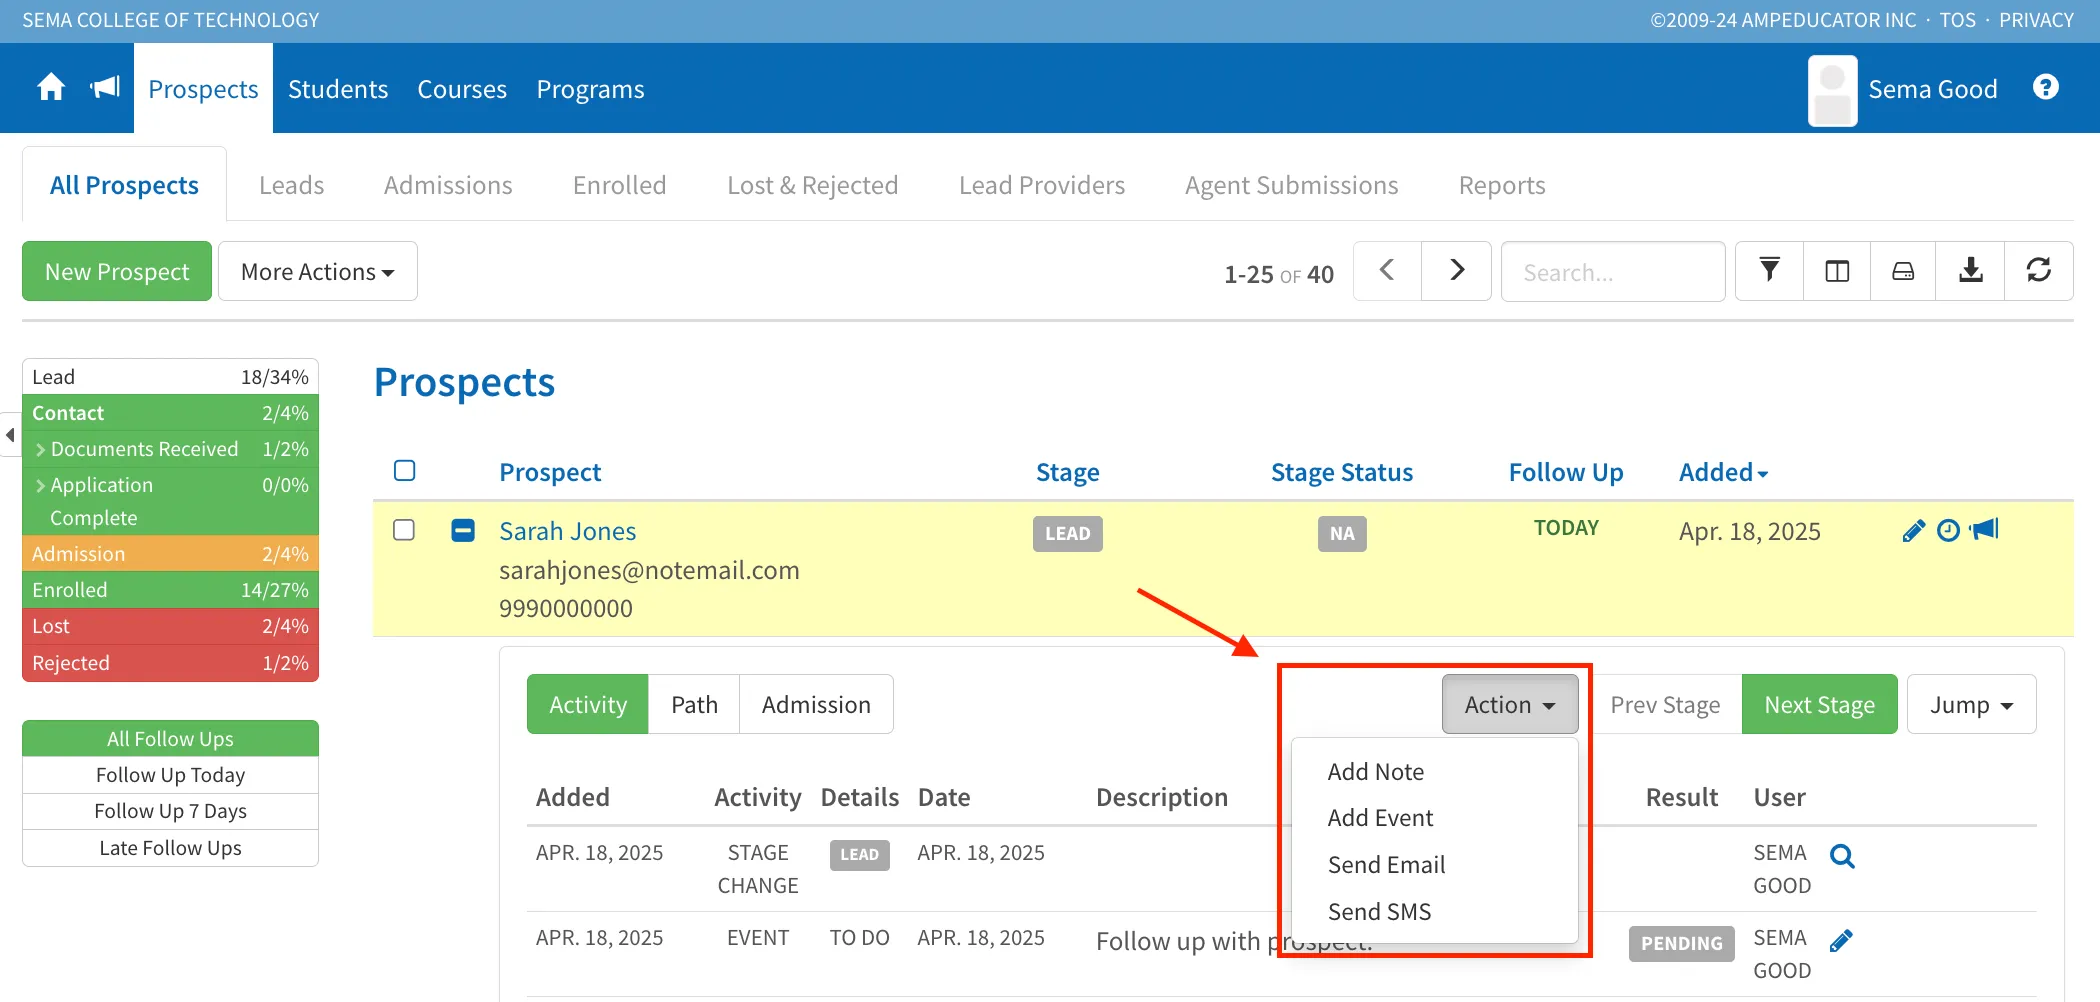Toggle the select-all prospects checkbox
This screenshot has width=2100, height=1002.
click(x=405, y=471)
